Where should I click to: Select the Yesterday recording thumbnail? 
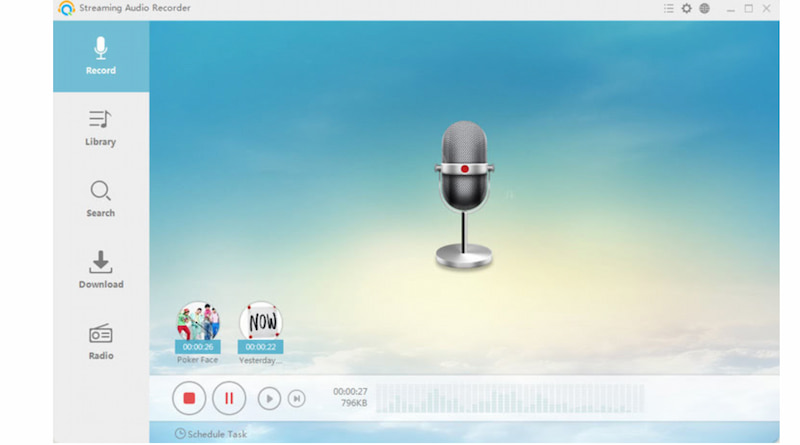260,322
